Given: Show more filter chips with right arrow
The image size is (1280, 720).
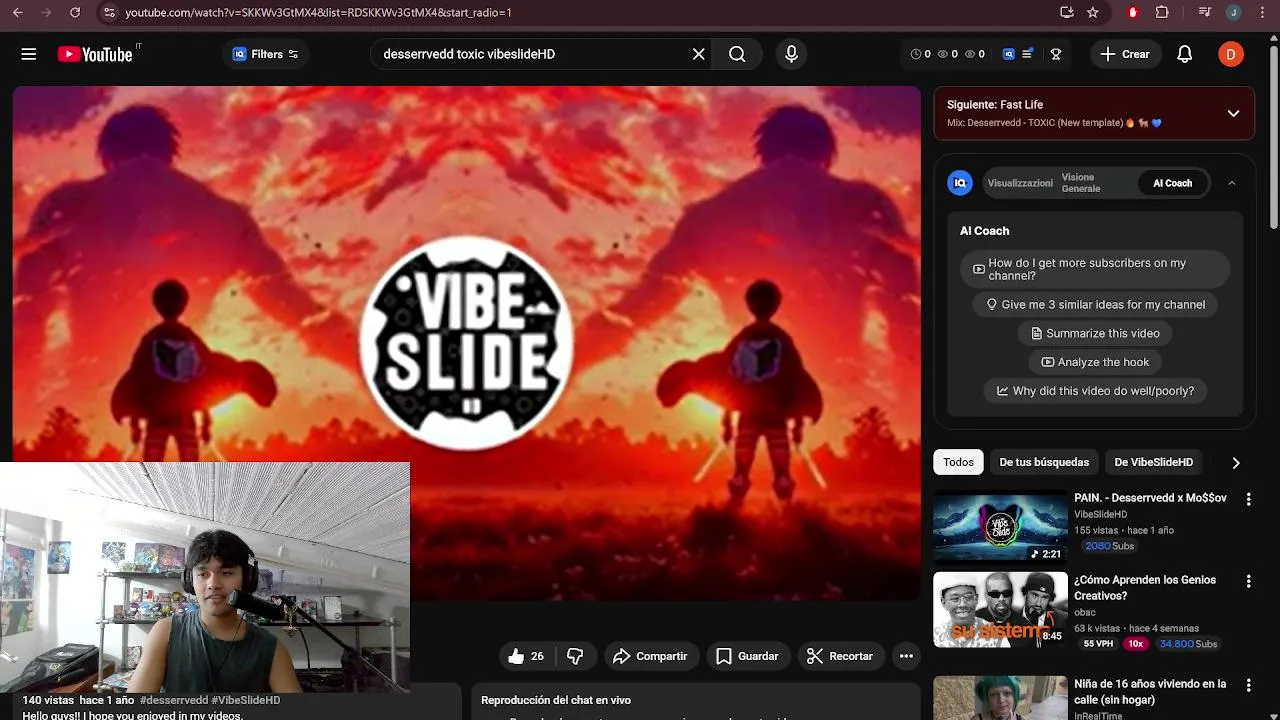Looking at the screenshot, I should pyautogui.click(x=1235, y=462).
